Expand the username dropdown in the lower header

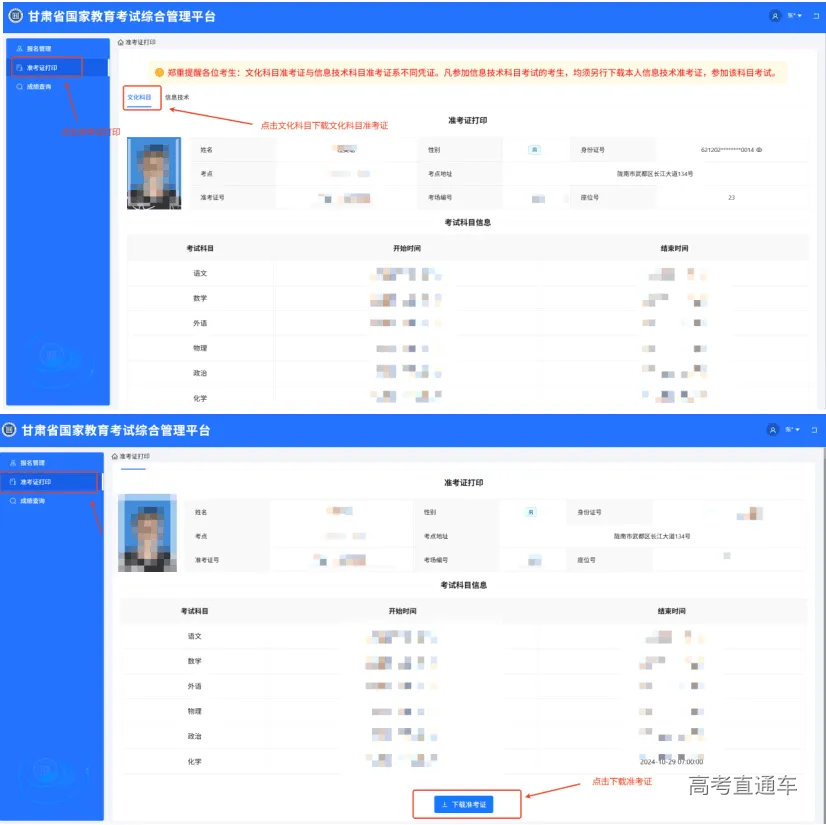tap(792, 430)
